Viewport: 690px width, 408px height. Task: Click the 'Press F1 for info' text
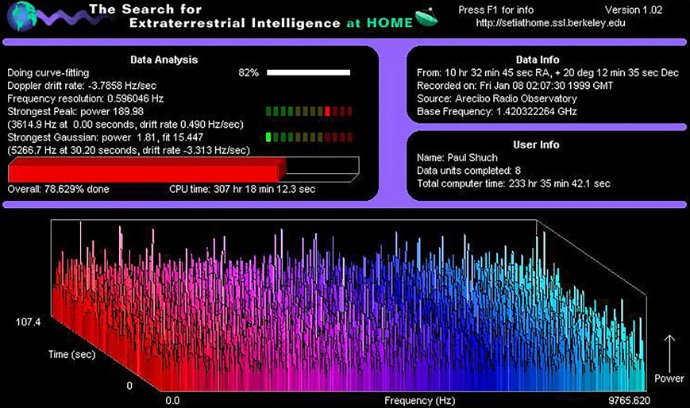point(496,10)
